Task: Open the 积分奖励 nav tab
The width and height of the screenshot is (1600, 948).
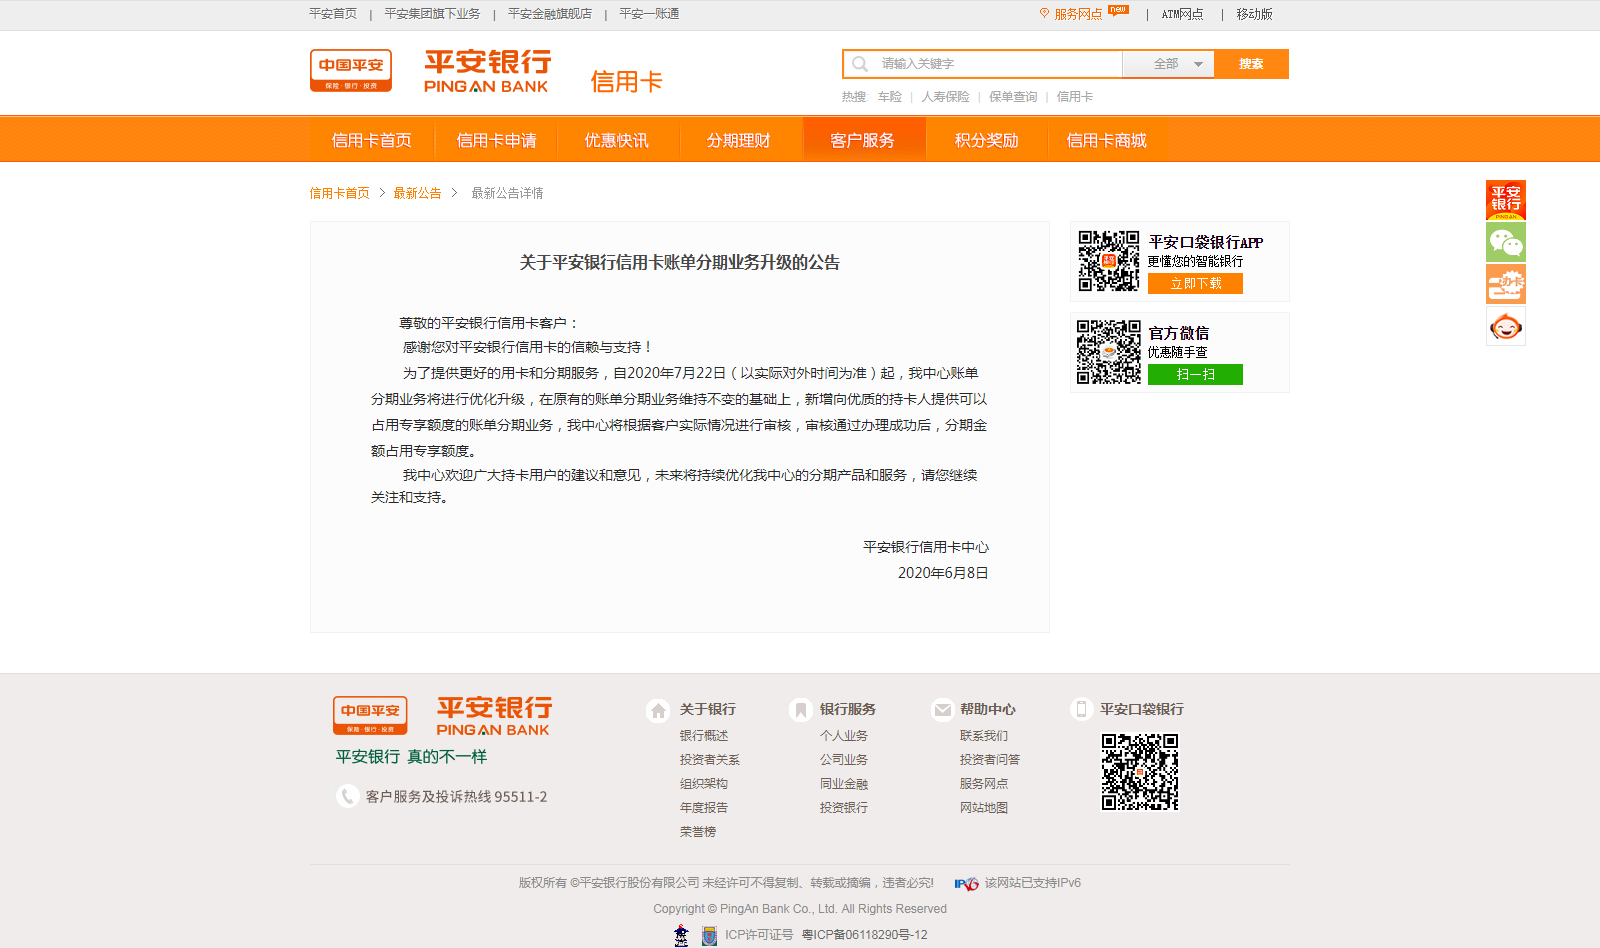Action: pyautogui.click(x=986, y=140)
